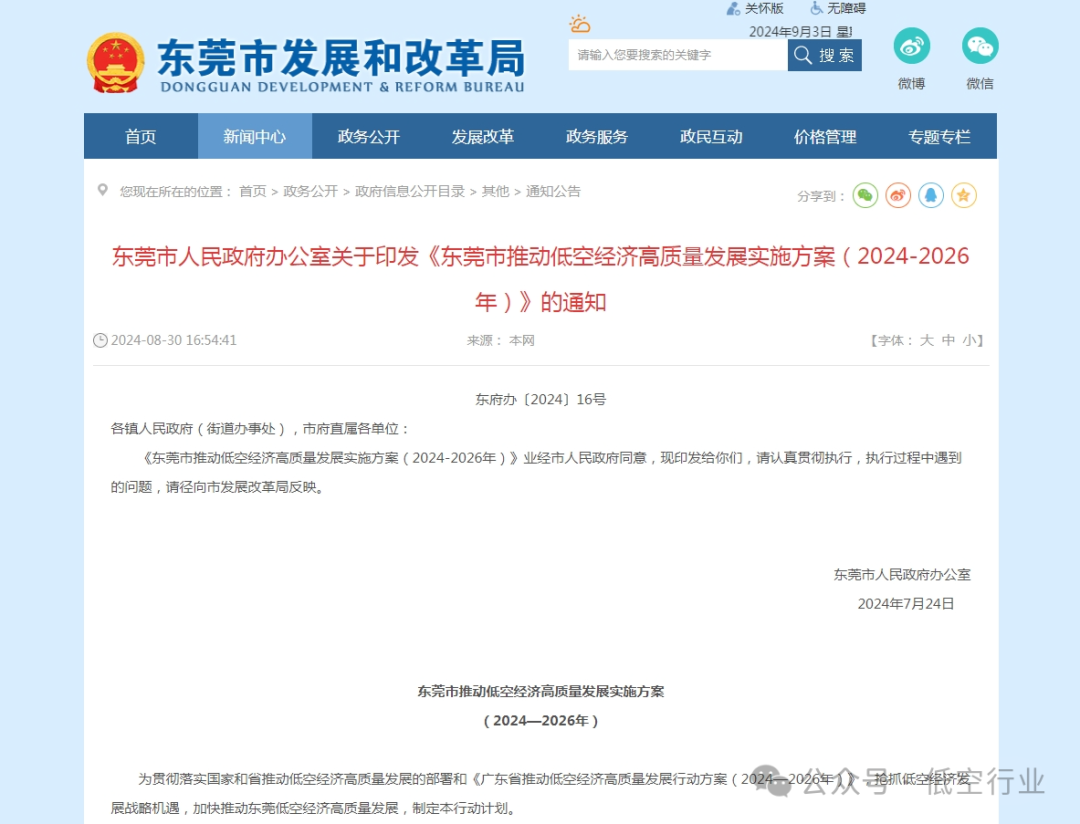Share the article via WeChat icon
The height and width of the screenshot is (824, 1080).
[x=864, y=195]
